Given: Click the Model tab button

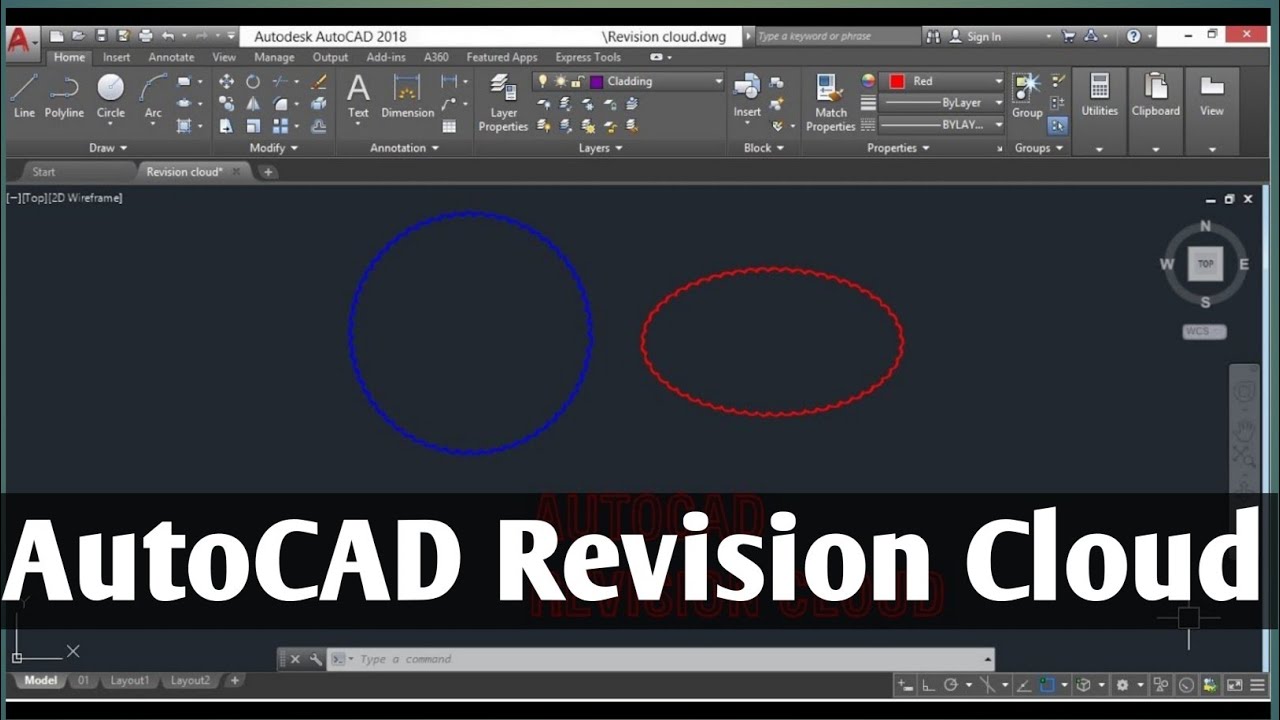Looking at the screenshot, I should (x=41, y=681).
